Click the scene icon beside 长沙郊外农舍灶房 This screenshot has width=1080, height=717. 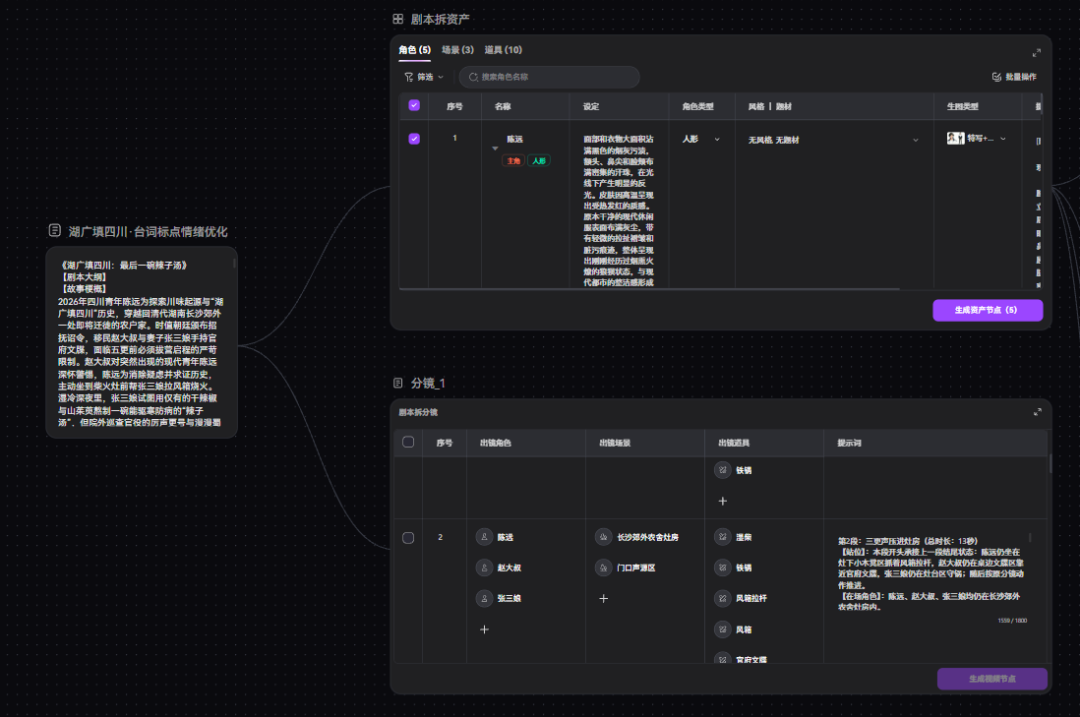point(603,537)
